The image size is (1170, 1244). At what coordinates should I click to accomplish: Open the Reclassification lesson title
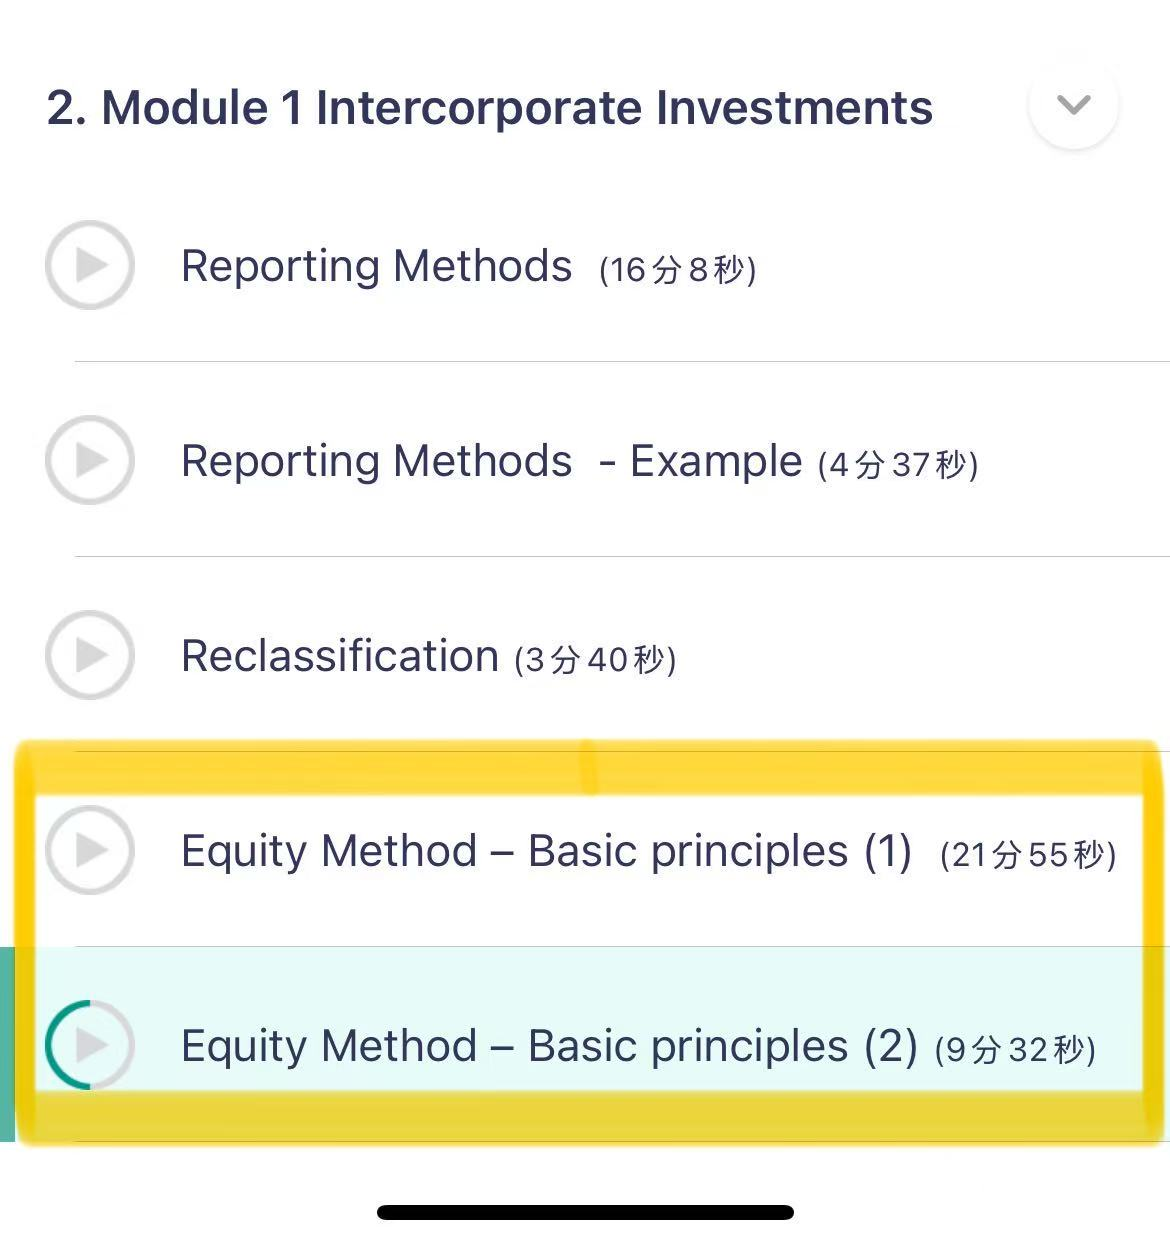click(x=340, y=656)
